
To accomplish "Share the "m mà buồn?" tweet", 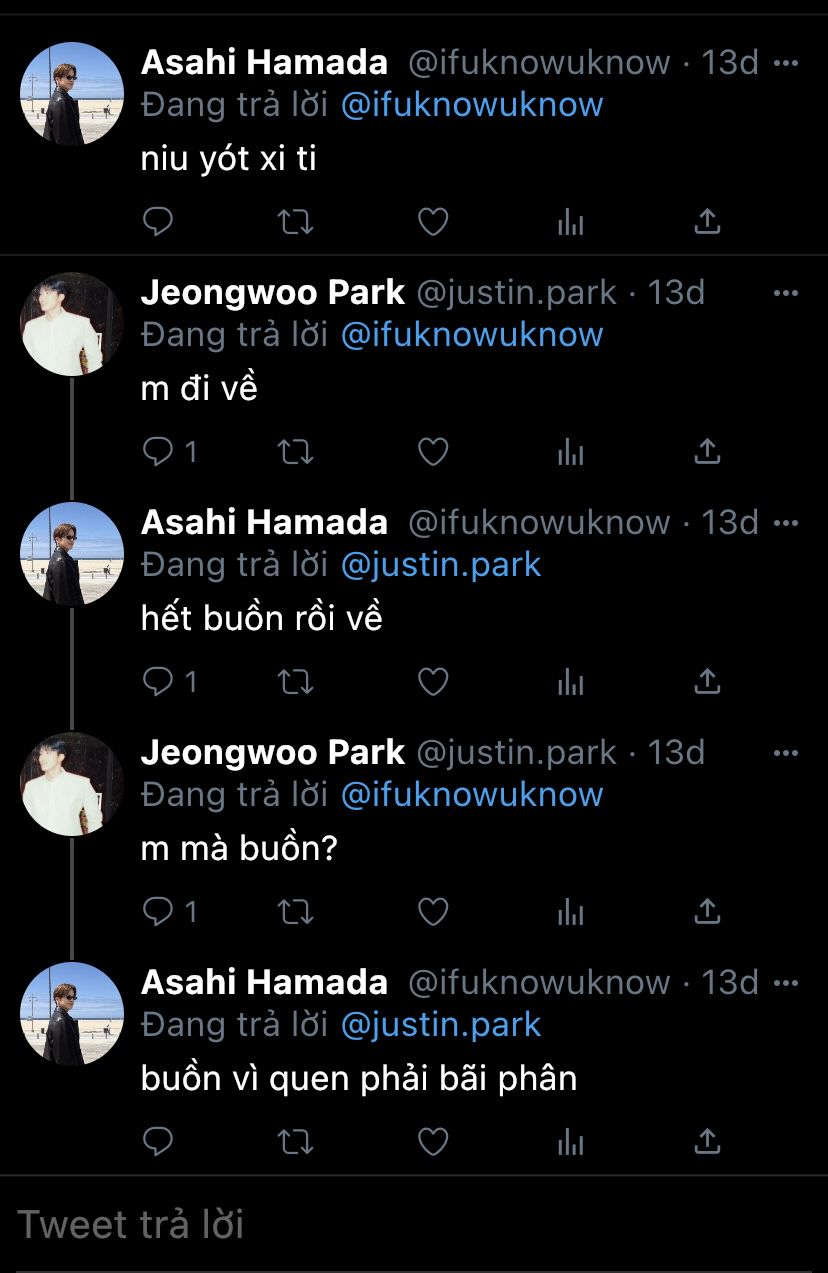I will pos(707,912).
